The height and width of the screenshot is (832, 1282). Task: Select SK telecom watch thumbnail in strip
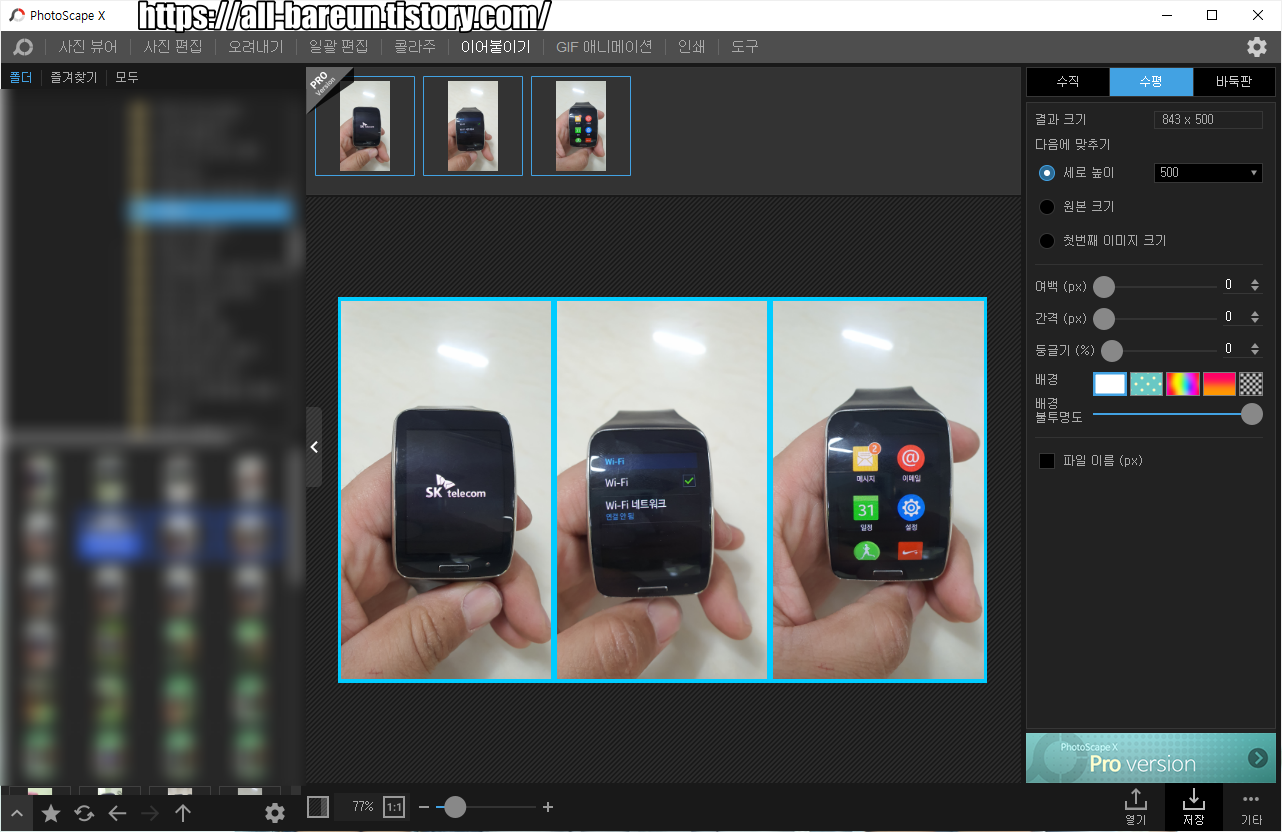coord(365,126)
